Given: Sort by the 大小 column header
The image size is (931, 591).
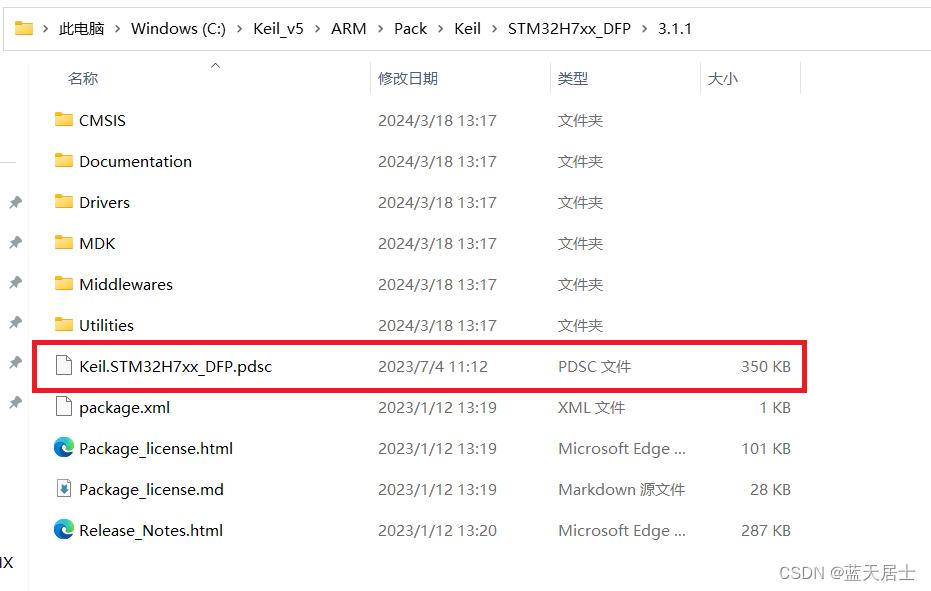Looking at the screenshot, I should click(723, 78).
